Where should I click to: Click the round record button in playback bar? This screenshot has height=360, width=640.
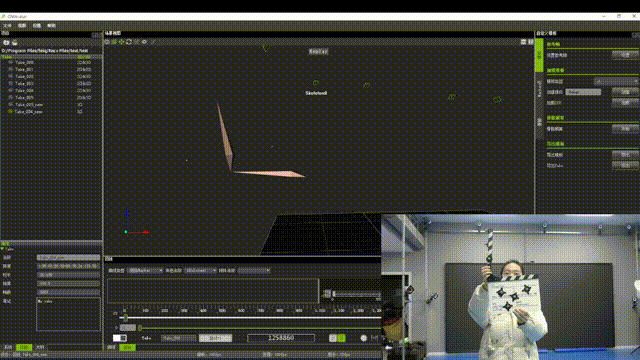pos(364,338)
